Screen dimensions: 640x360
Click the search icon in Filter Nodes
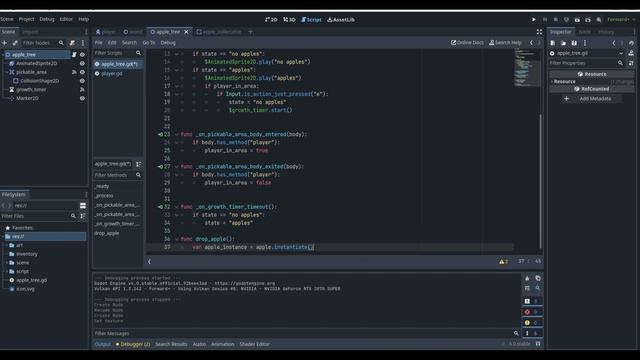(x=61, y=43)
